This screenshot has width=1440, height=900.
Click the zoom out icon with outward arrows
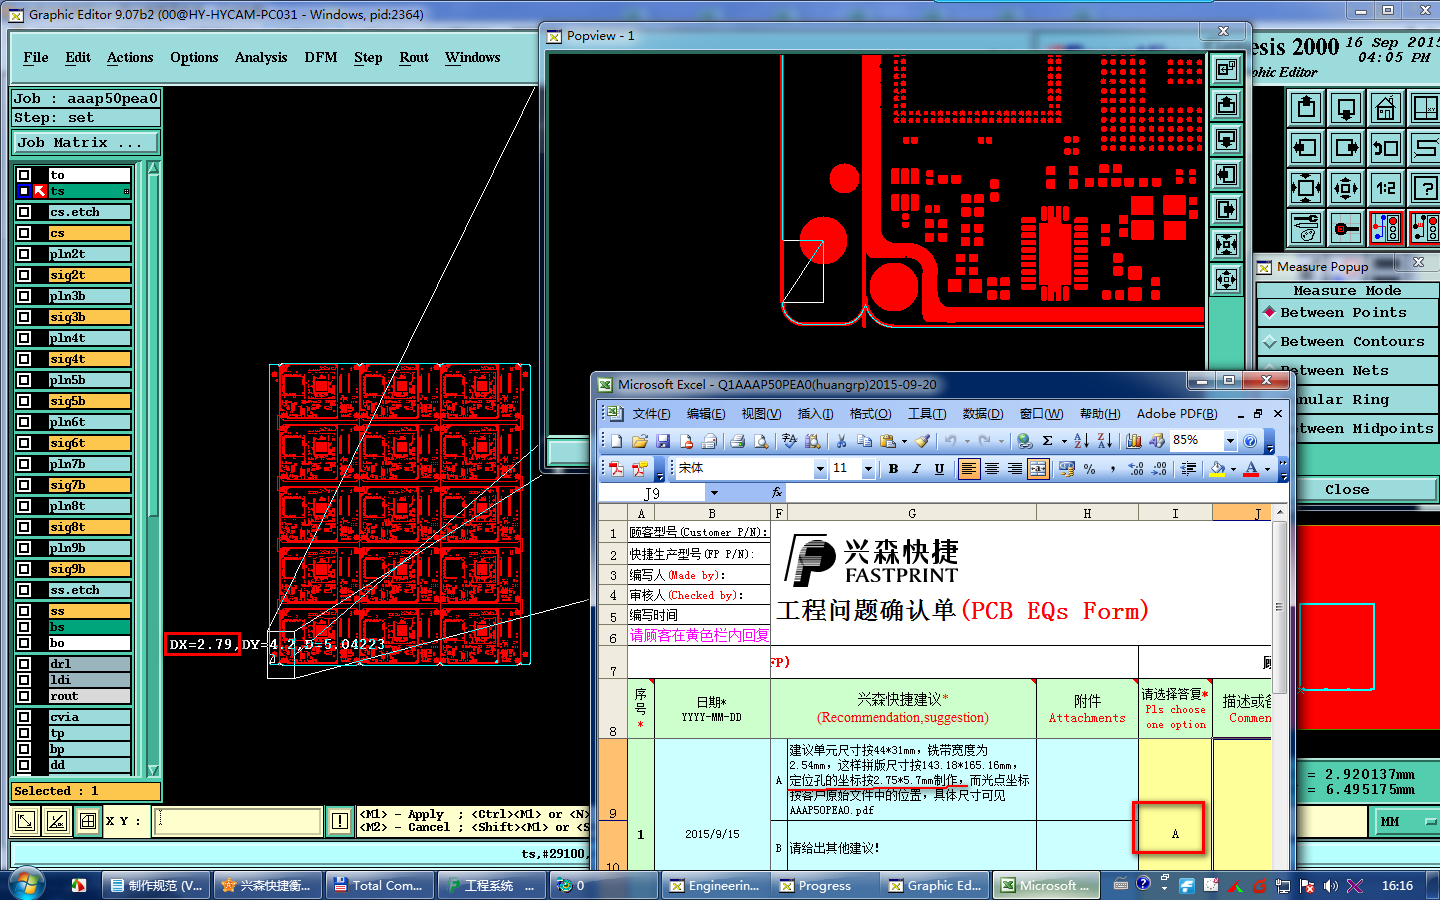click(1346, 187)
